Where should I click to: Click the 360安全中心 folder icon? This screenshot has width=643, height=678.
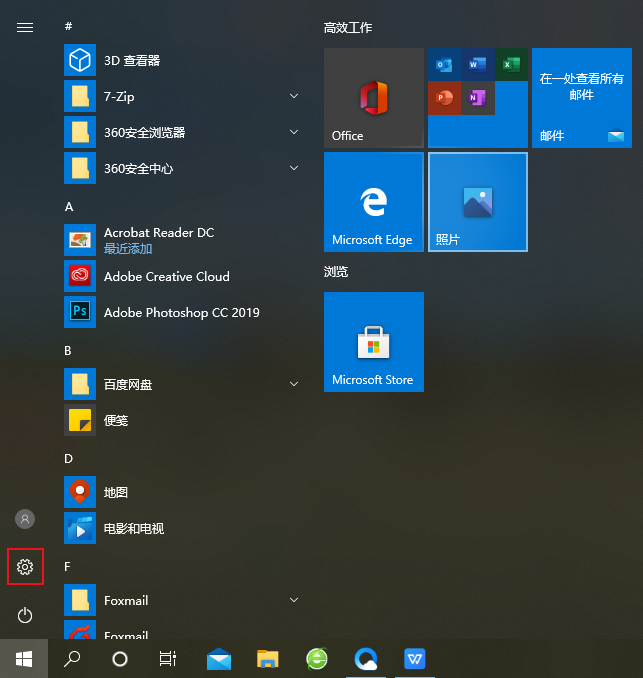pos(80,168)
